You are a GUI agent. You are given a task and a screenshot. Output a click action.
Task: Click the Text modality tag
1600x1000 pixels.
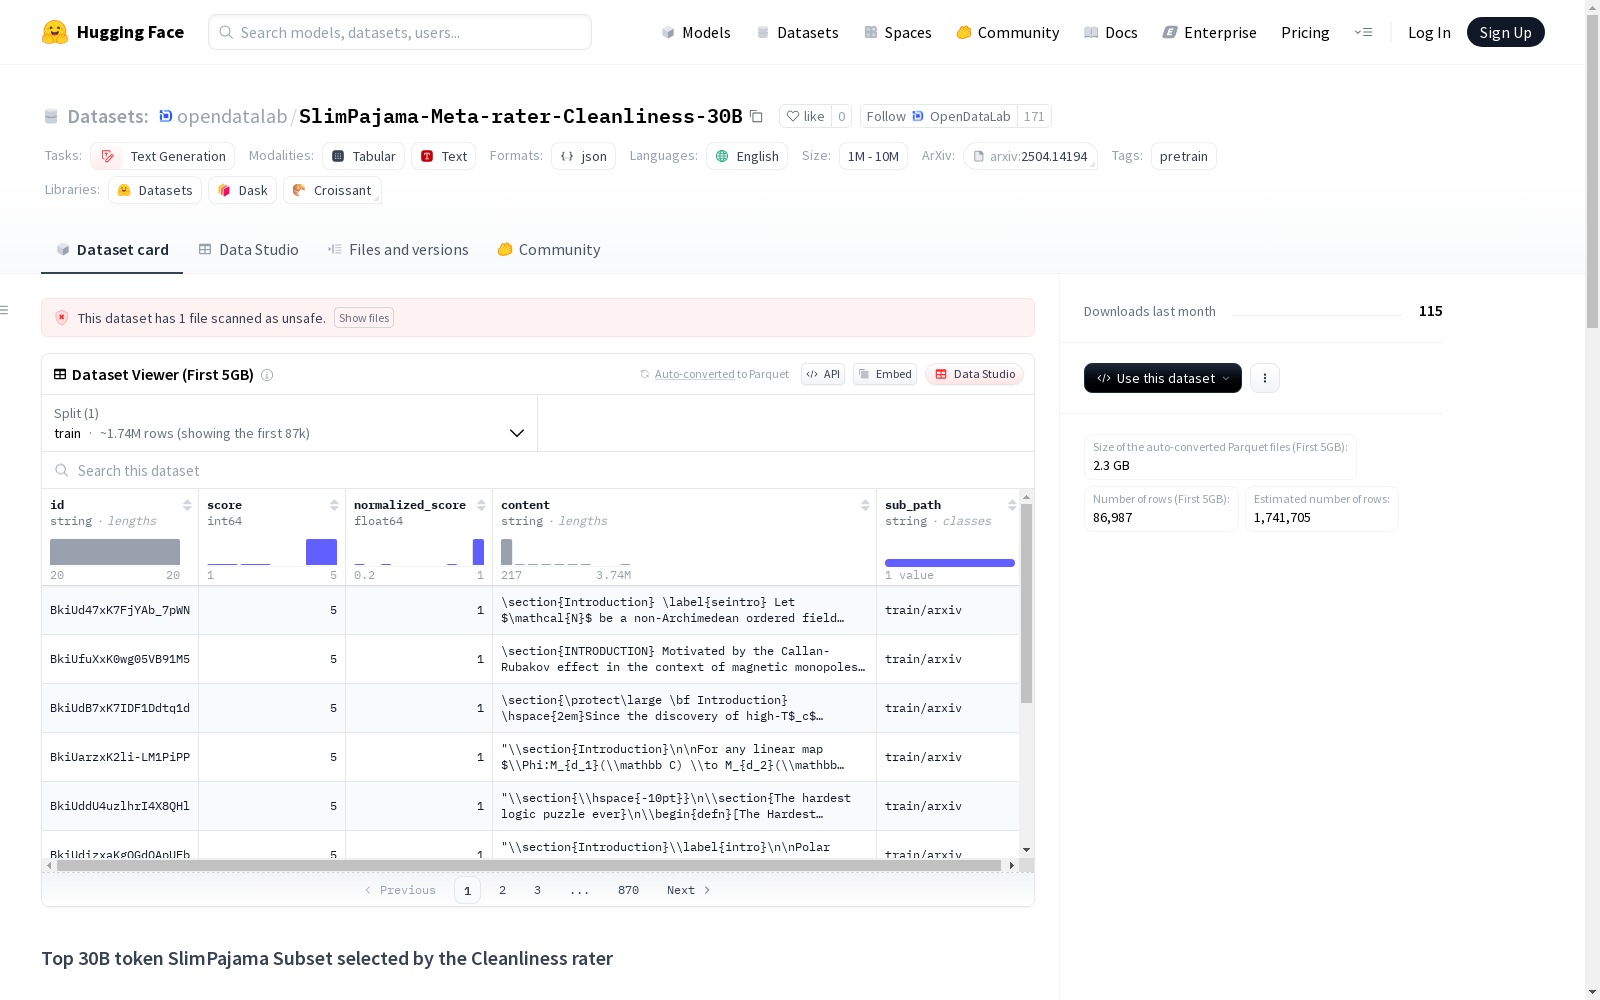(x=443, y=156)
